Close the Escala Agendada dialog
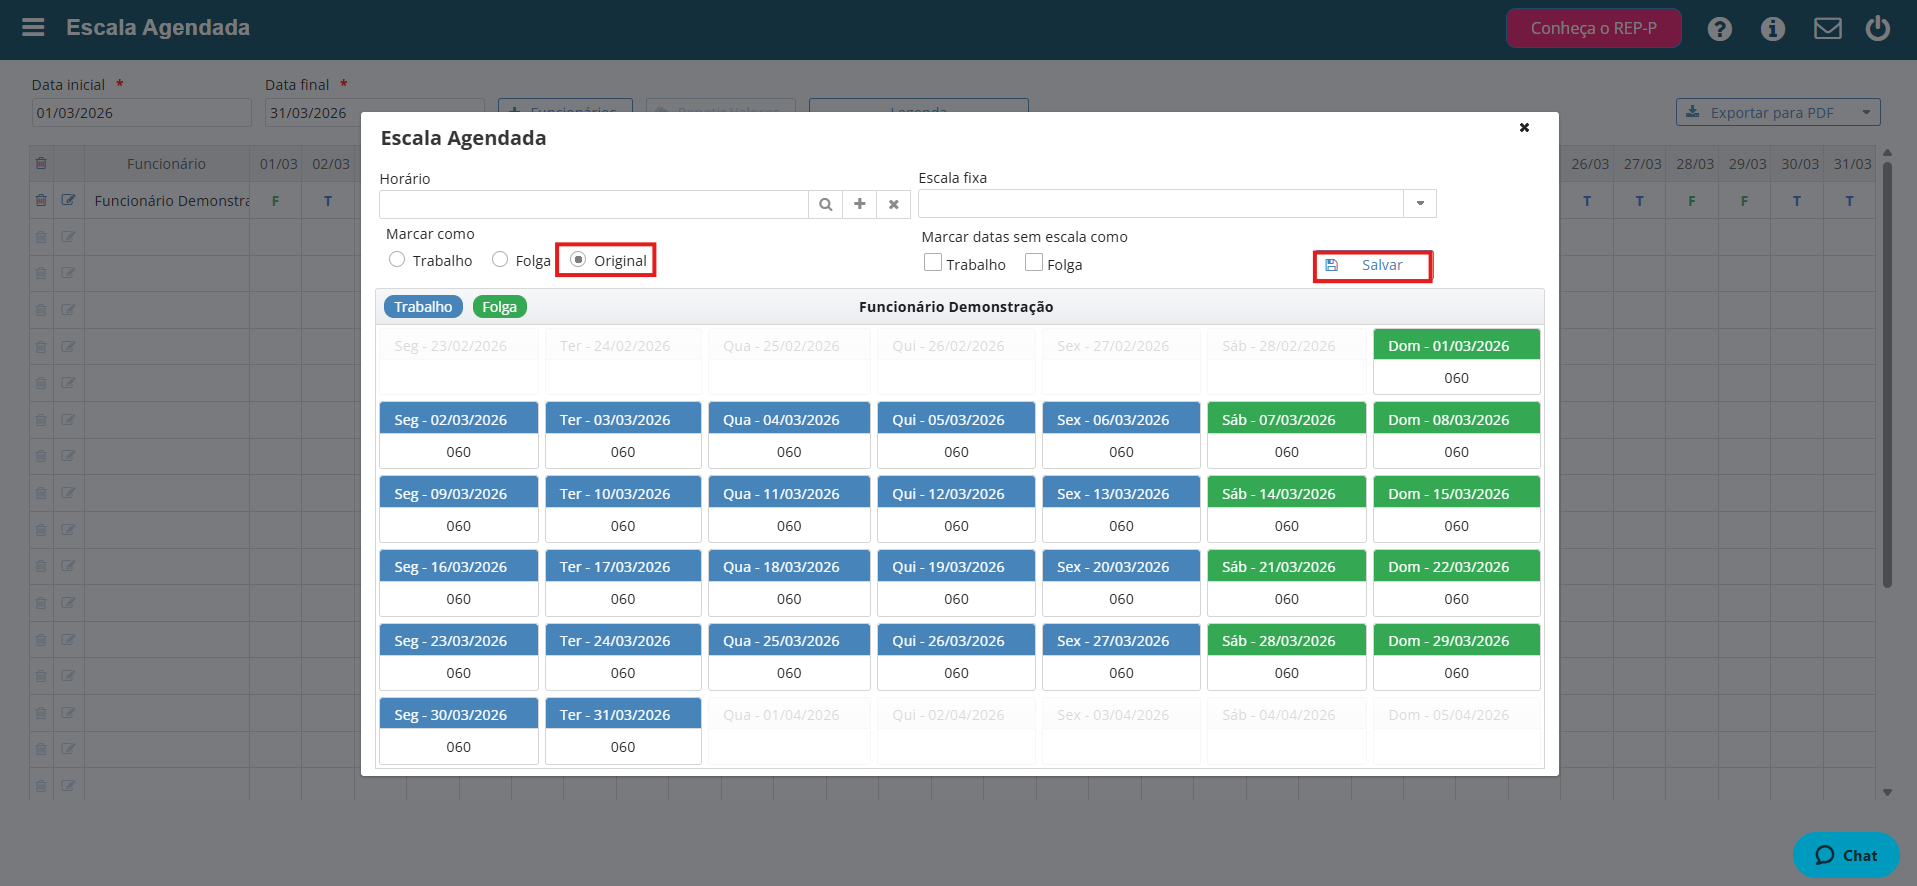The height and width of the screenshot is (886, 1917). click(1524, 127)
